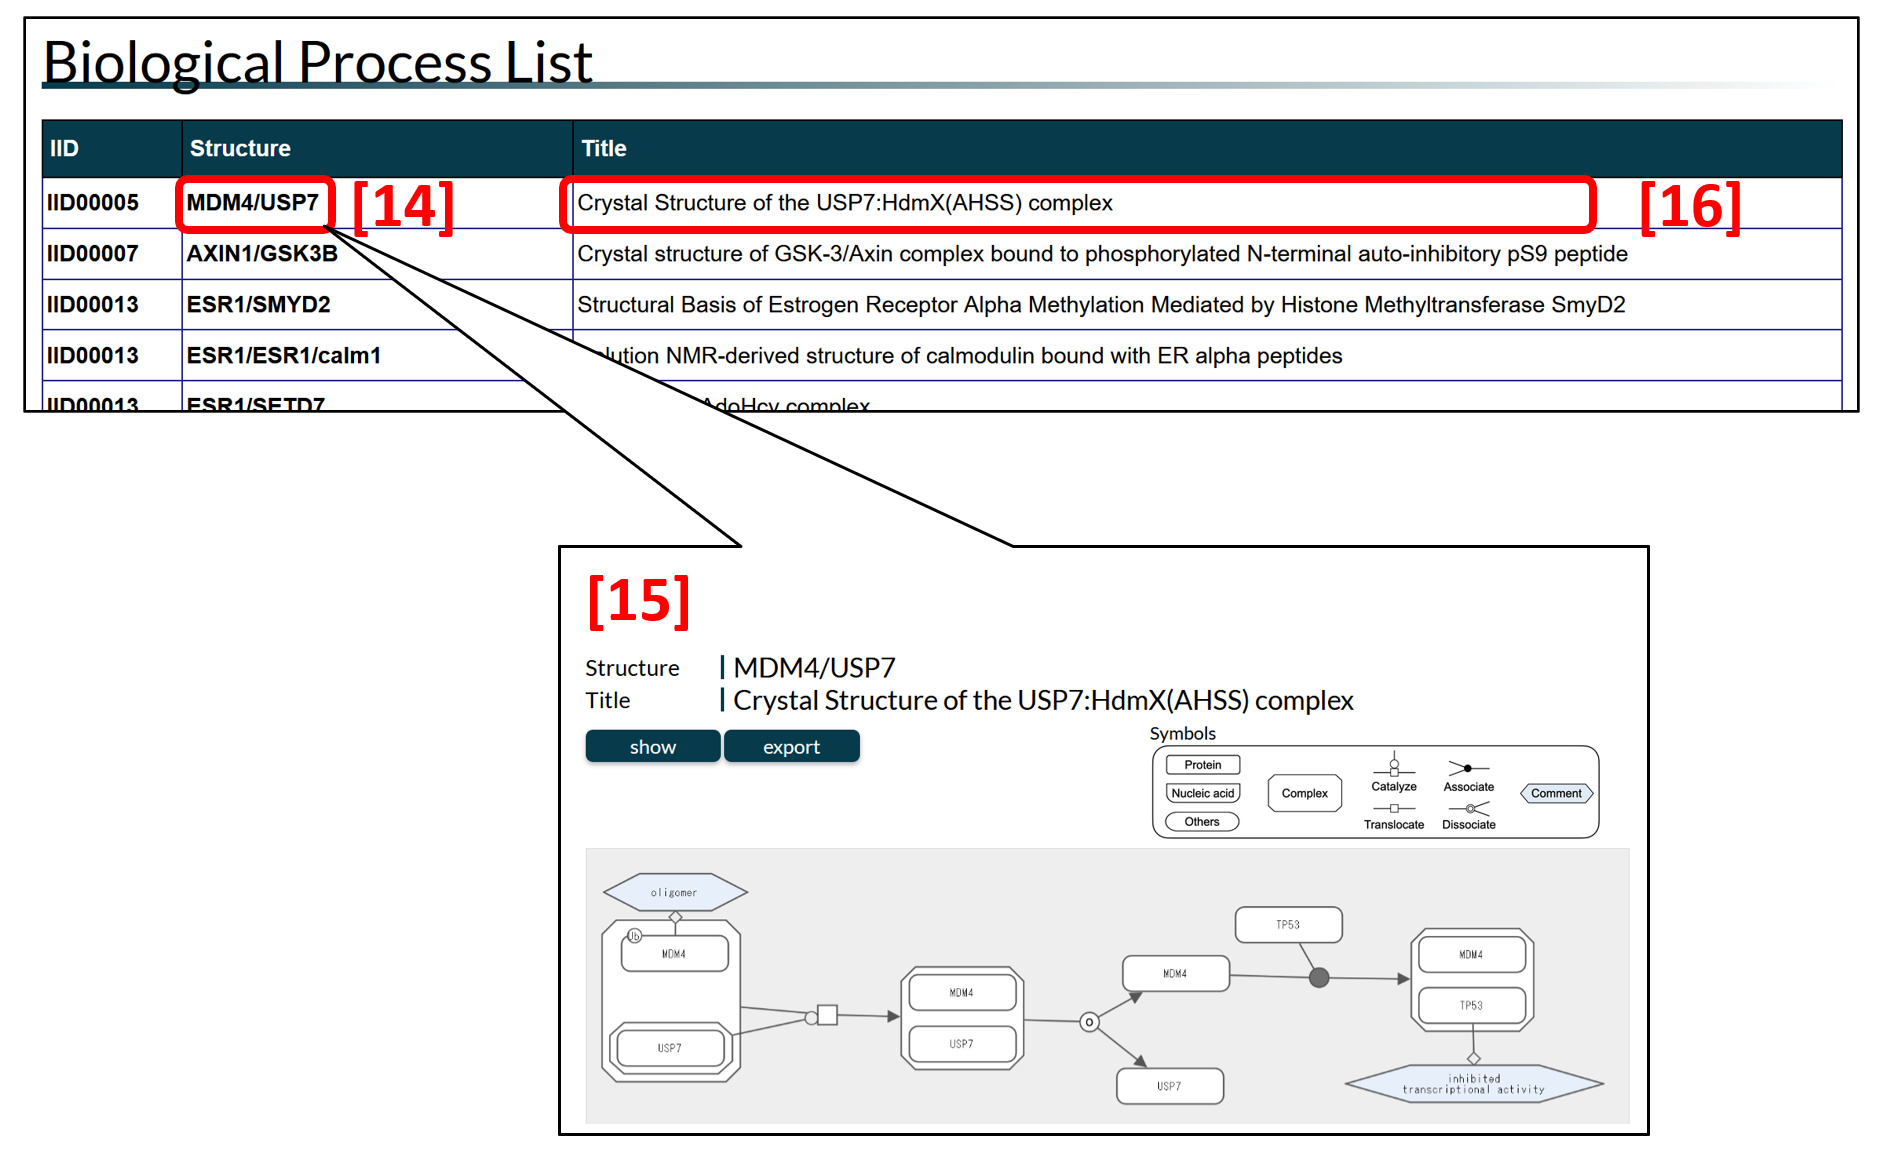Select IID00013 in the ESR1/ESR1/calm1 row
The width and height of the screenshot is (1891, 1156).
point(93,356)
